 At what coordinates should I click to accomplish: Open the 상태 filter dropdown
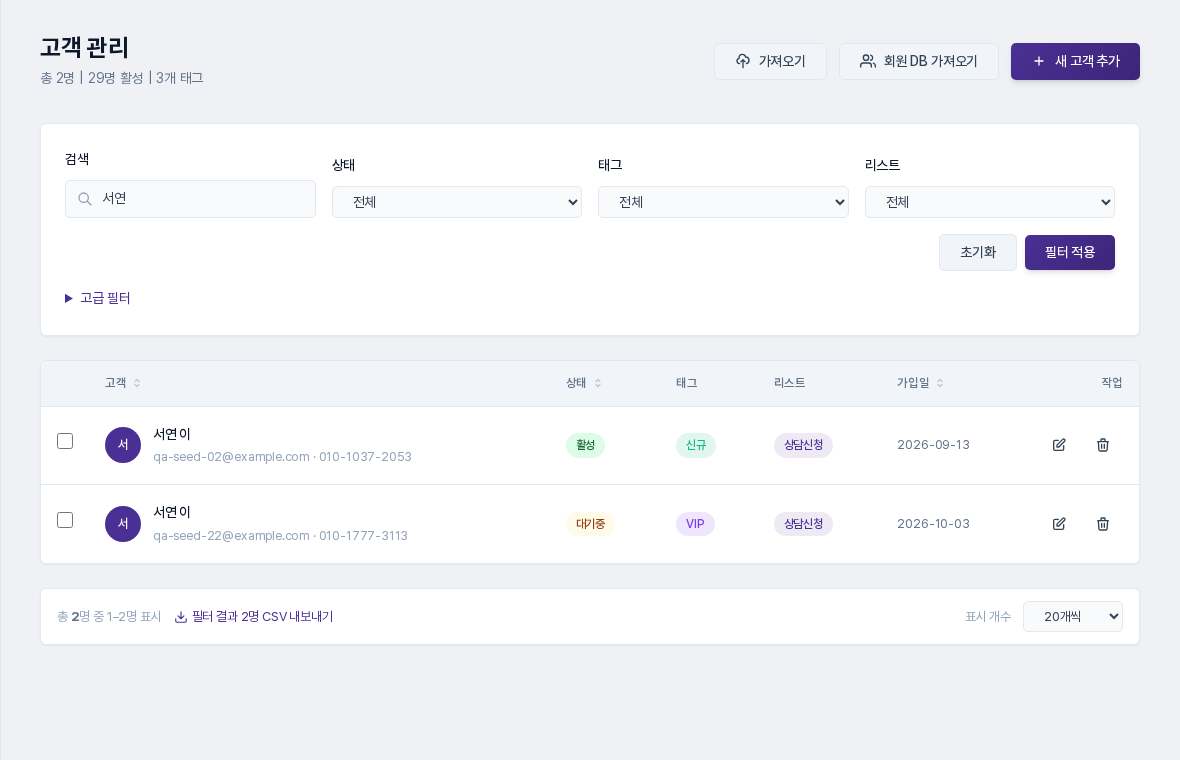(x=457, y=202)
